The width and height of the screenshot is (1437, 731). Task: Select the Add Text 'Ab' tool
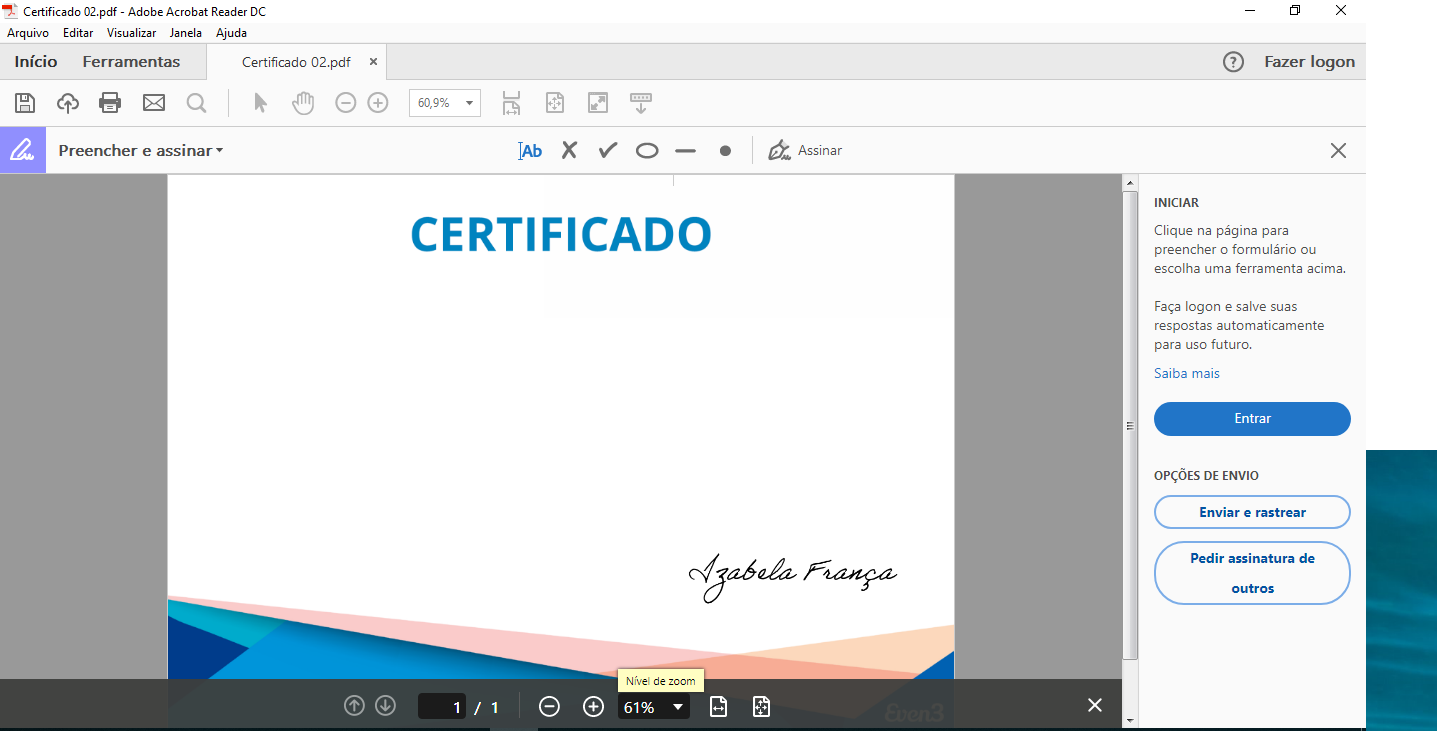[530, 151]
